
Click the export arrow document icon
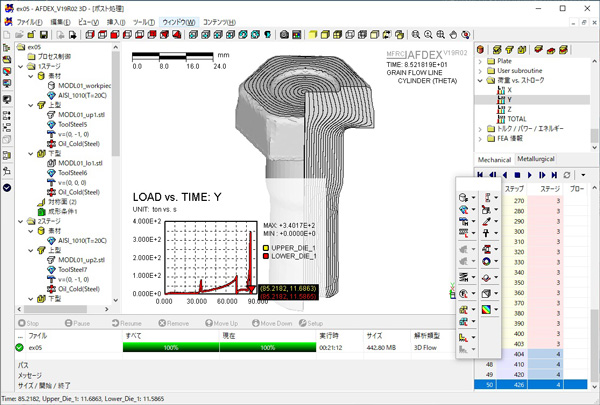(72, 35)
